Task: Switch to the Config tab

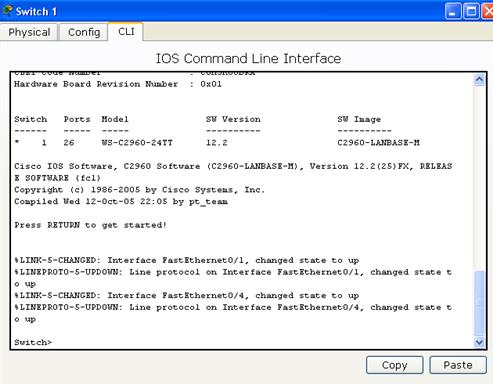Action: pyautogui.click(x=84, y=32)
